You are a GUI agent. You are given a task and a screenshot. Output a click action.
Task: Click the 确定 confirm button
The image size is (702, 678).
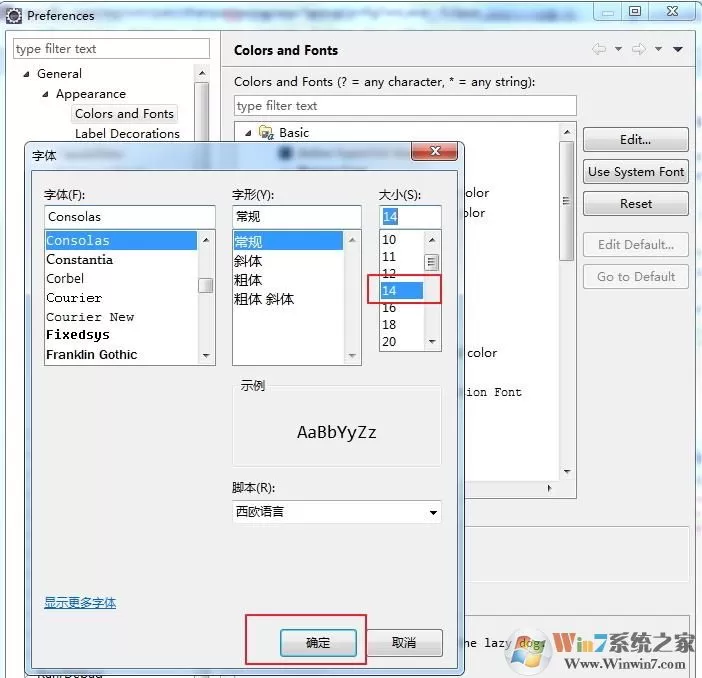click(x=318, y=643)
